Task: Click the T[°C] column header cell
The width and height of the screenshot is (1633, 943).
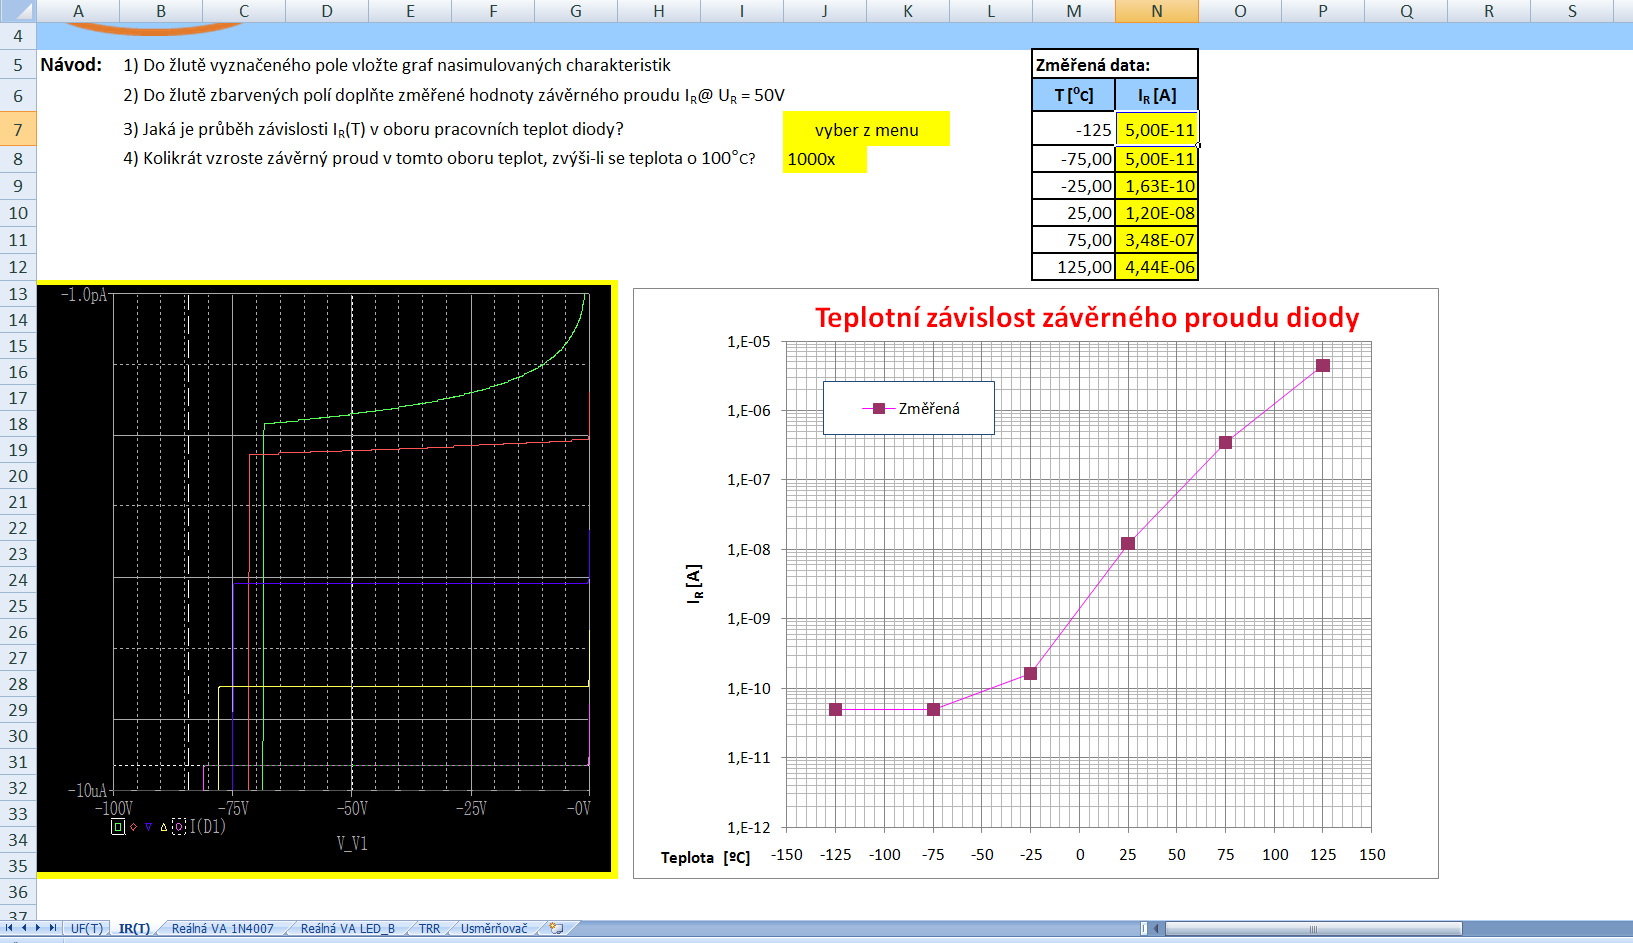Action: pos(1074,96)
